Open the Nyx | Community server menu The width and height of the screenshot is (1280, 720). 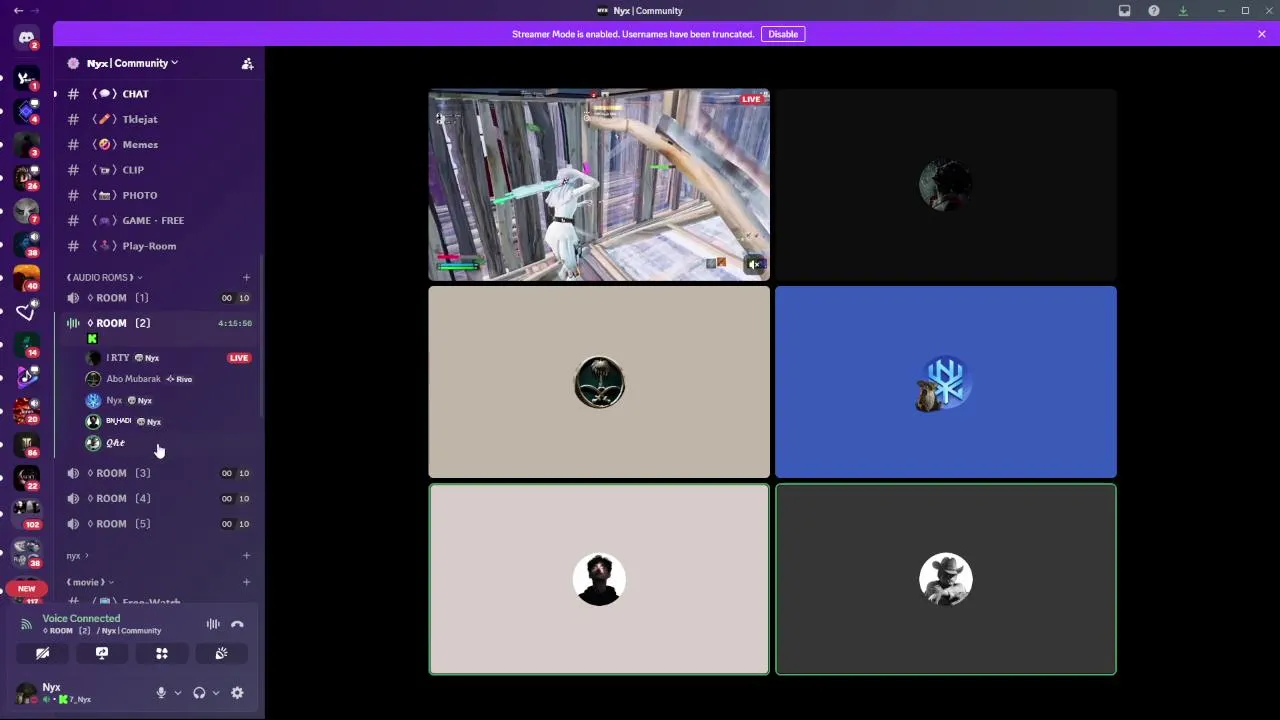pos(132,63)
